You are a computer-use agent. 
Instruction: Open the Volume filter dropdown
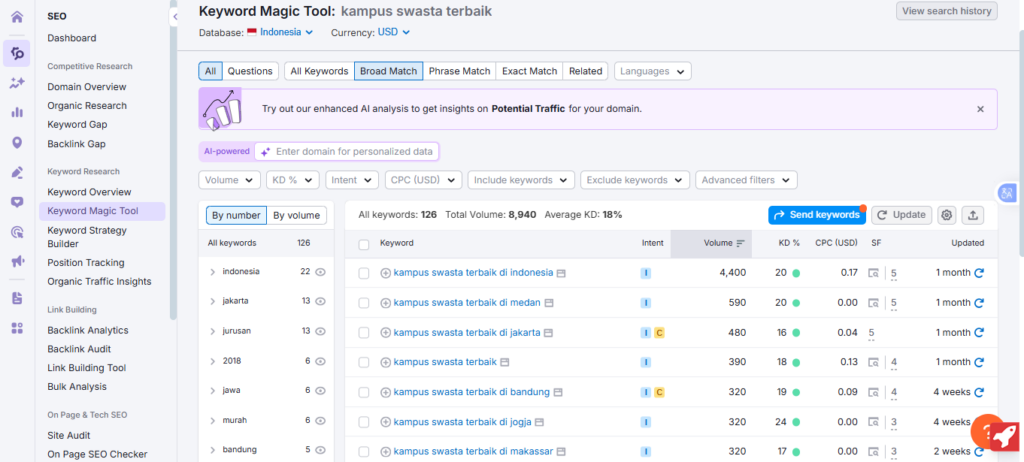point(229,180)
